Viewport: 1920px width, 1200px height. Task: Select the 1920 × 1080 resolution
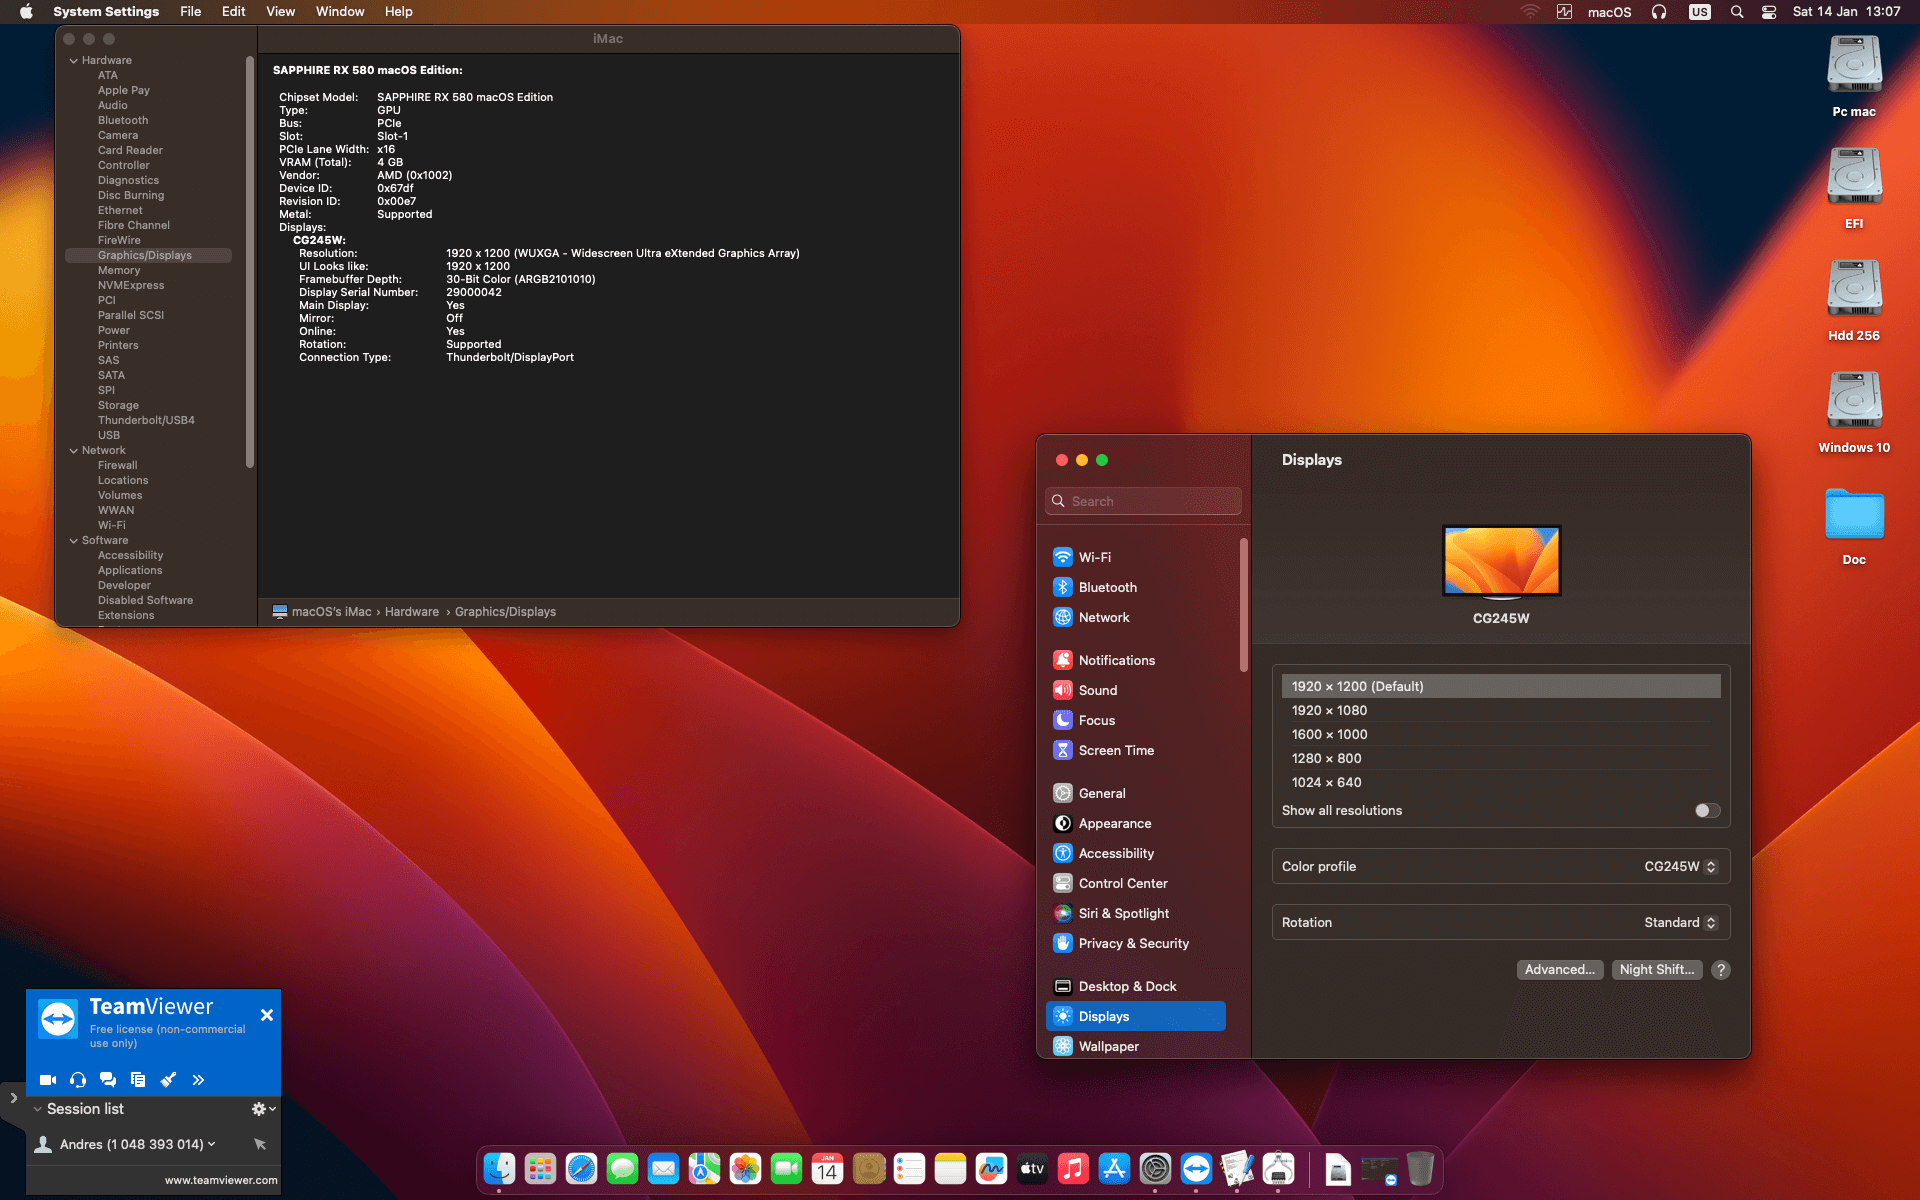click(x=1501, y=710)
